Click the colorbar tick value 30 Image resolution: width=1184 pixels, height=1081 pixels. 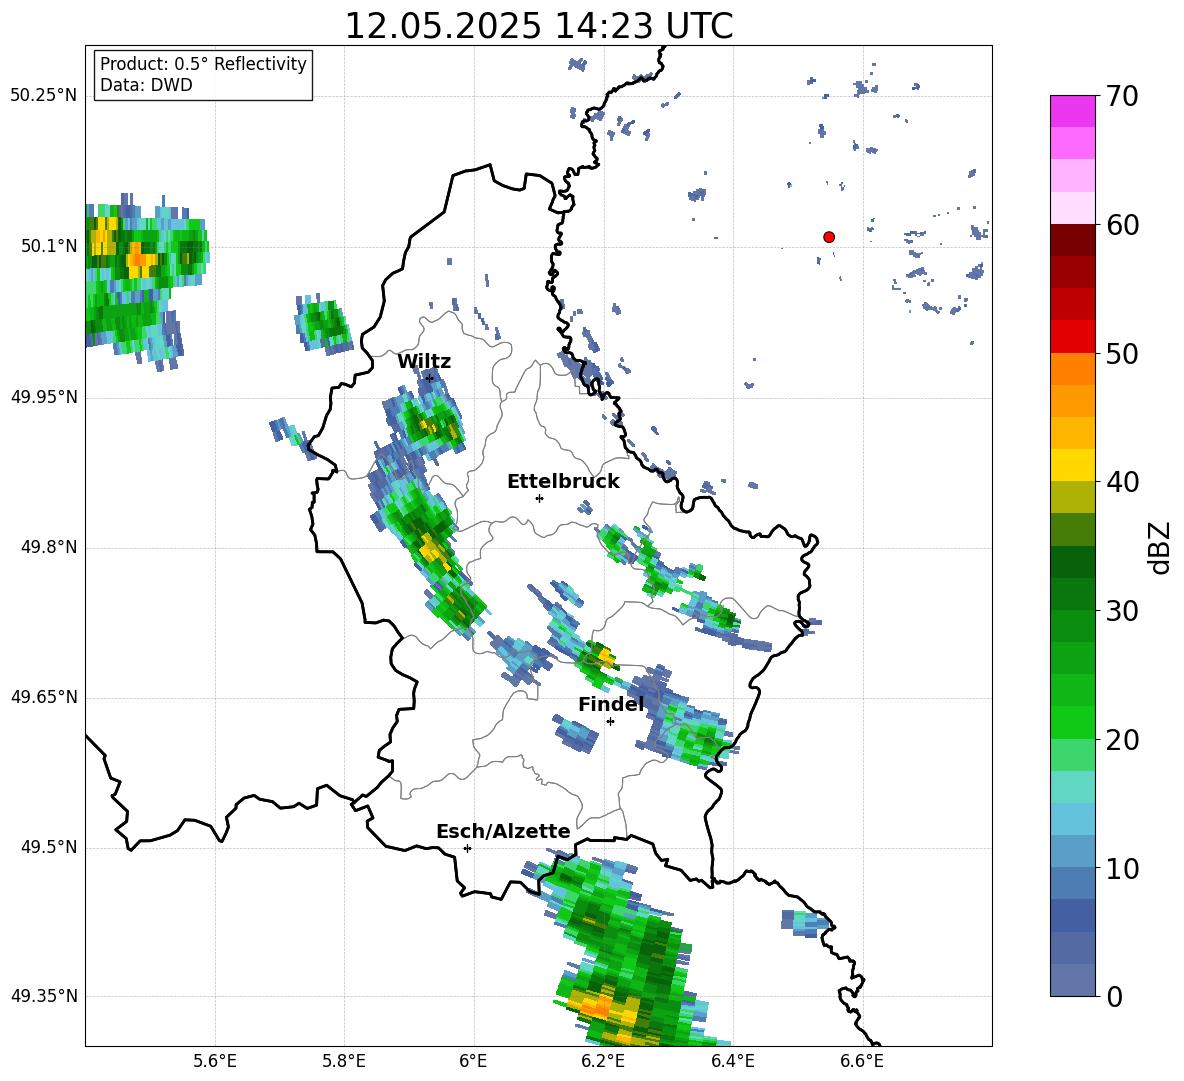[1122, 611]
